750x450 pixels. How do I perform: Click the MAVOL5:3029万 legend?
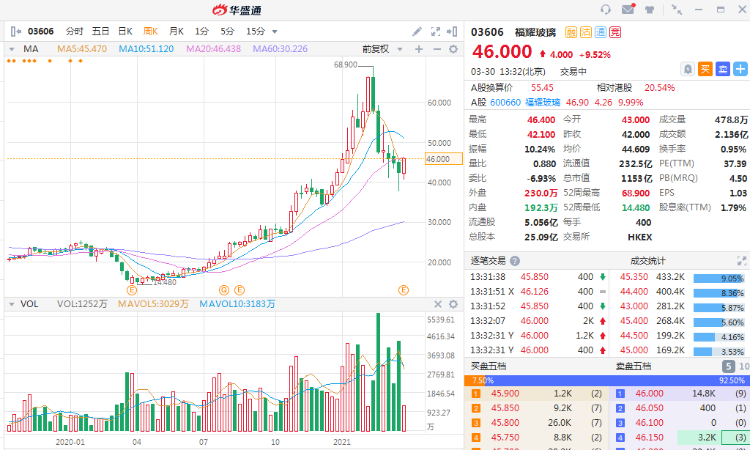[x=153, y=304]
